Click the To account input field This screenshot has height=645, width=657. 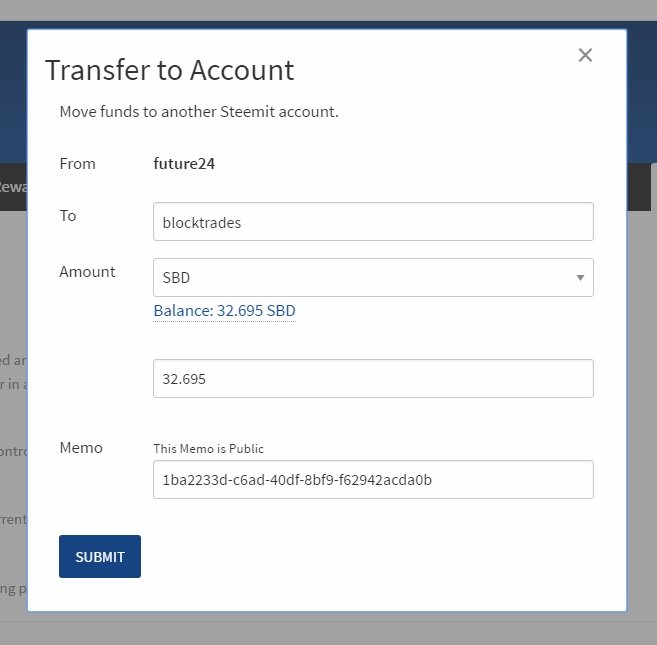373,222
